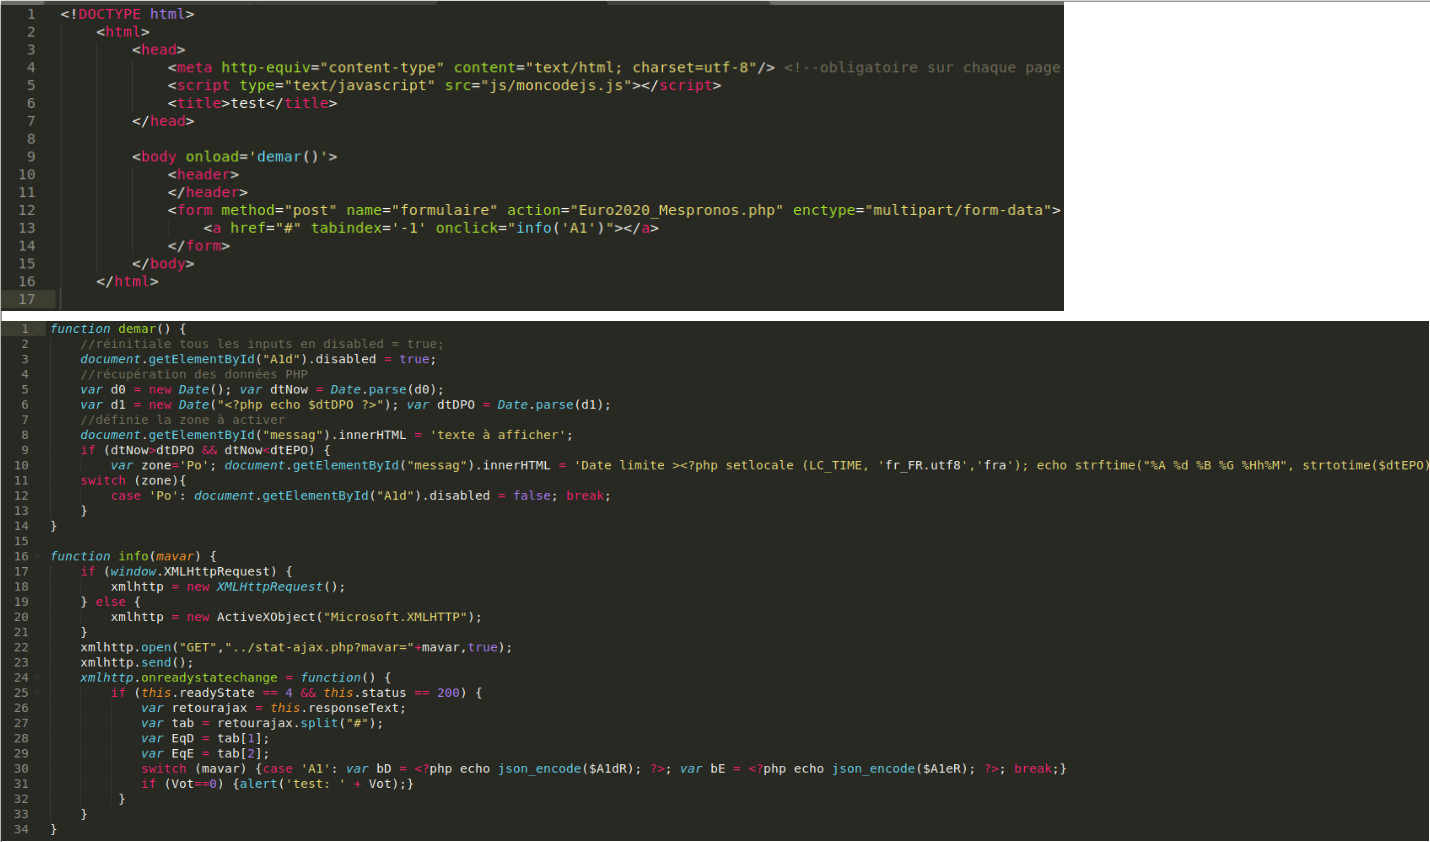Click the body onload 'demar()' attribute value
Screen dimensions: 1430x842
tap(288, 157)
